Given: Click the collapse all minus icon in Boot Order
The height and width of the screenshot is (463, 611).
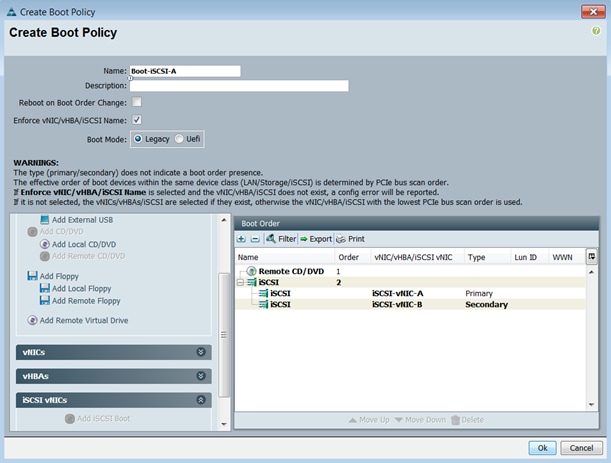Looking at the screenshot, I should 254,239.
